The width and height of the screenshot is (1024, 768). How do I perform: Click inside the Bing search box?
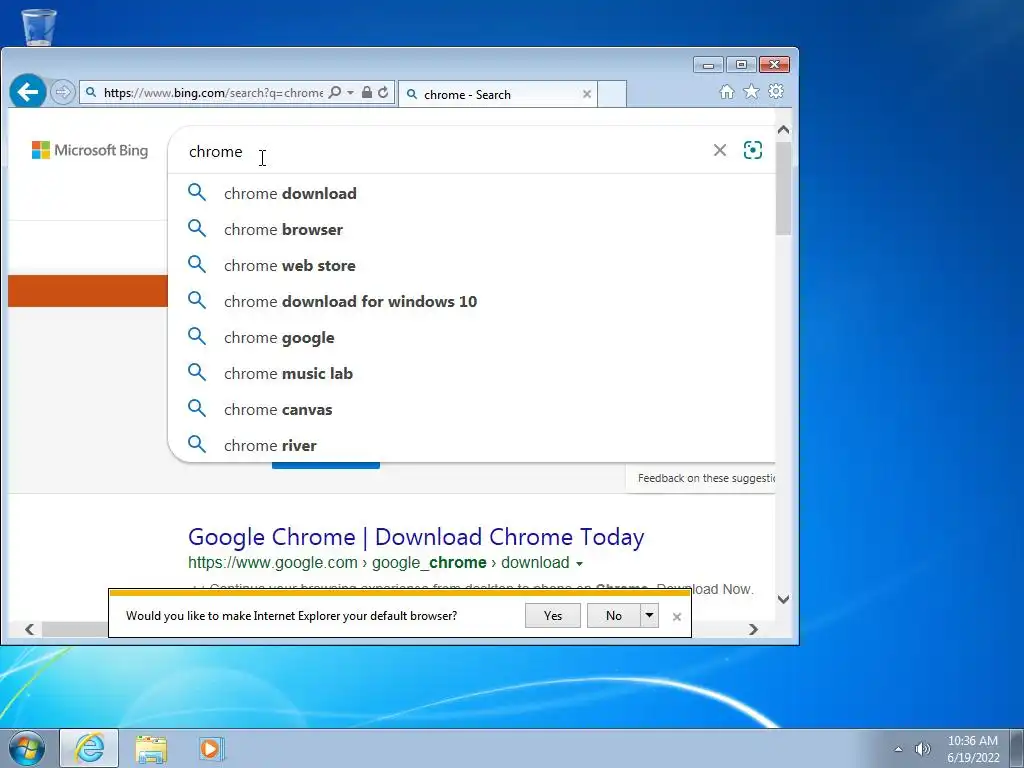(x=444, y=152)
